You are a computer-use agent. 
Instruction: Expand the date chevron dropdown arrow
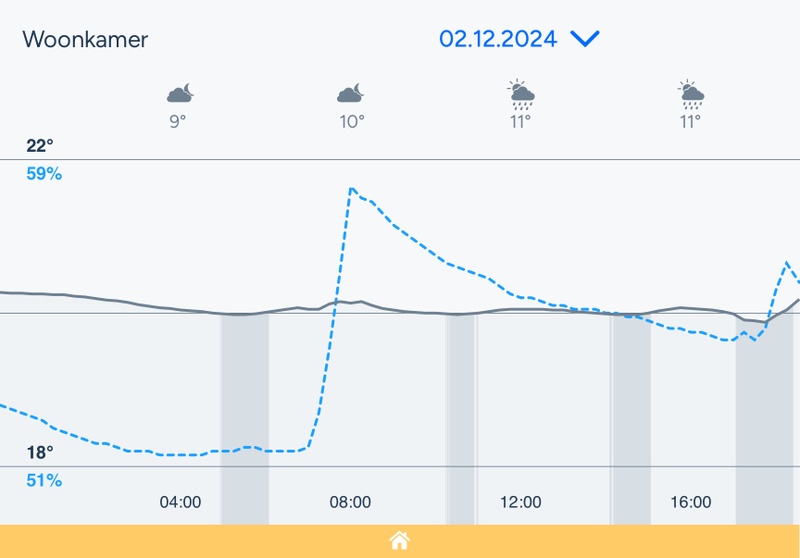coord(584,39)
